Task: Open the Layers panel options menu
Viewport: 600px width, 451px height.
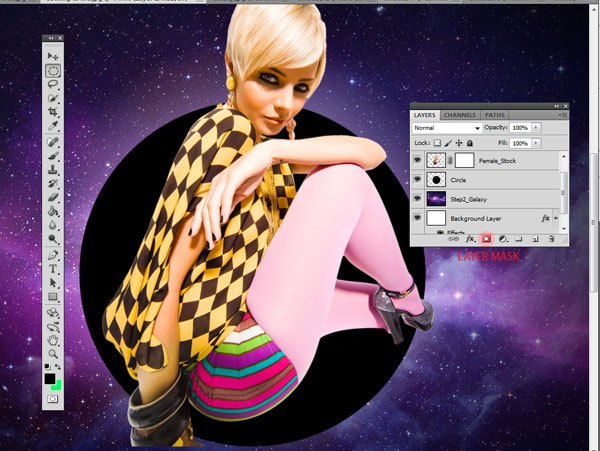Action: 562,115
